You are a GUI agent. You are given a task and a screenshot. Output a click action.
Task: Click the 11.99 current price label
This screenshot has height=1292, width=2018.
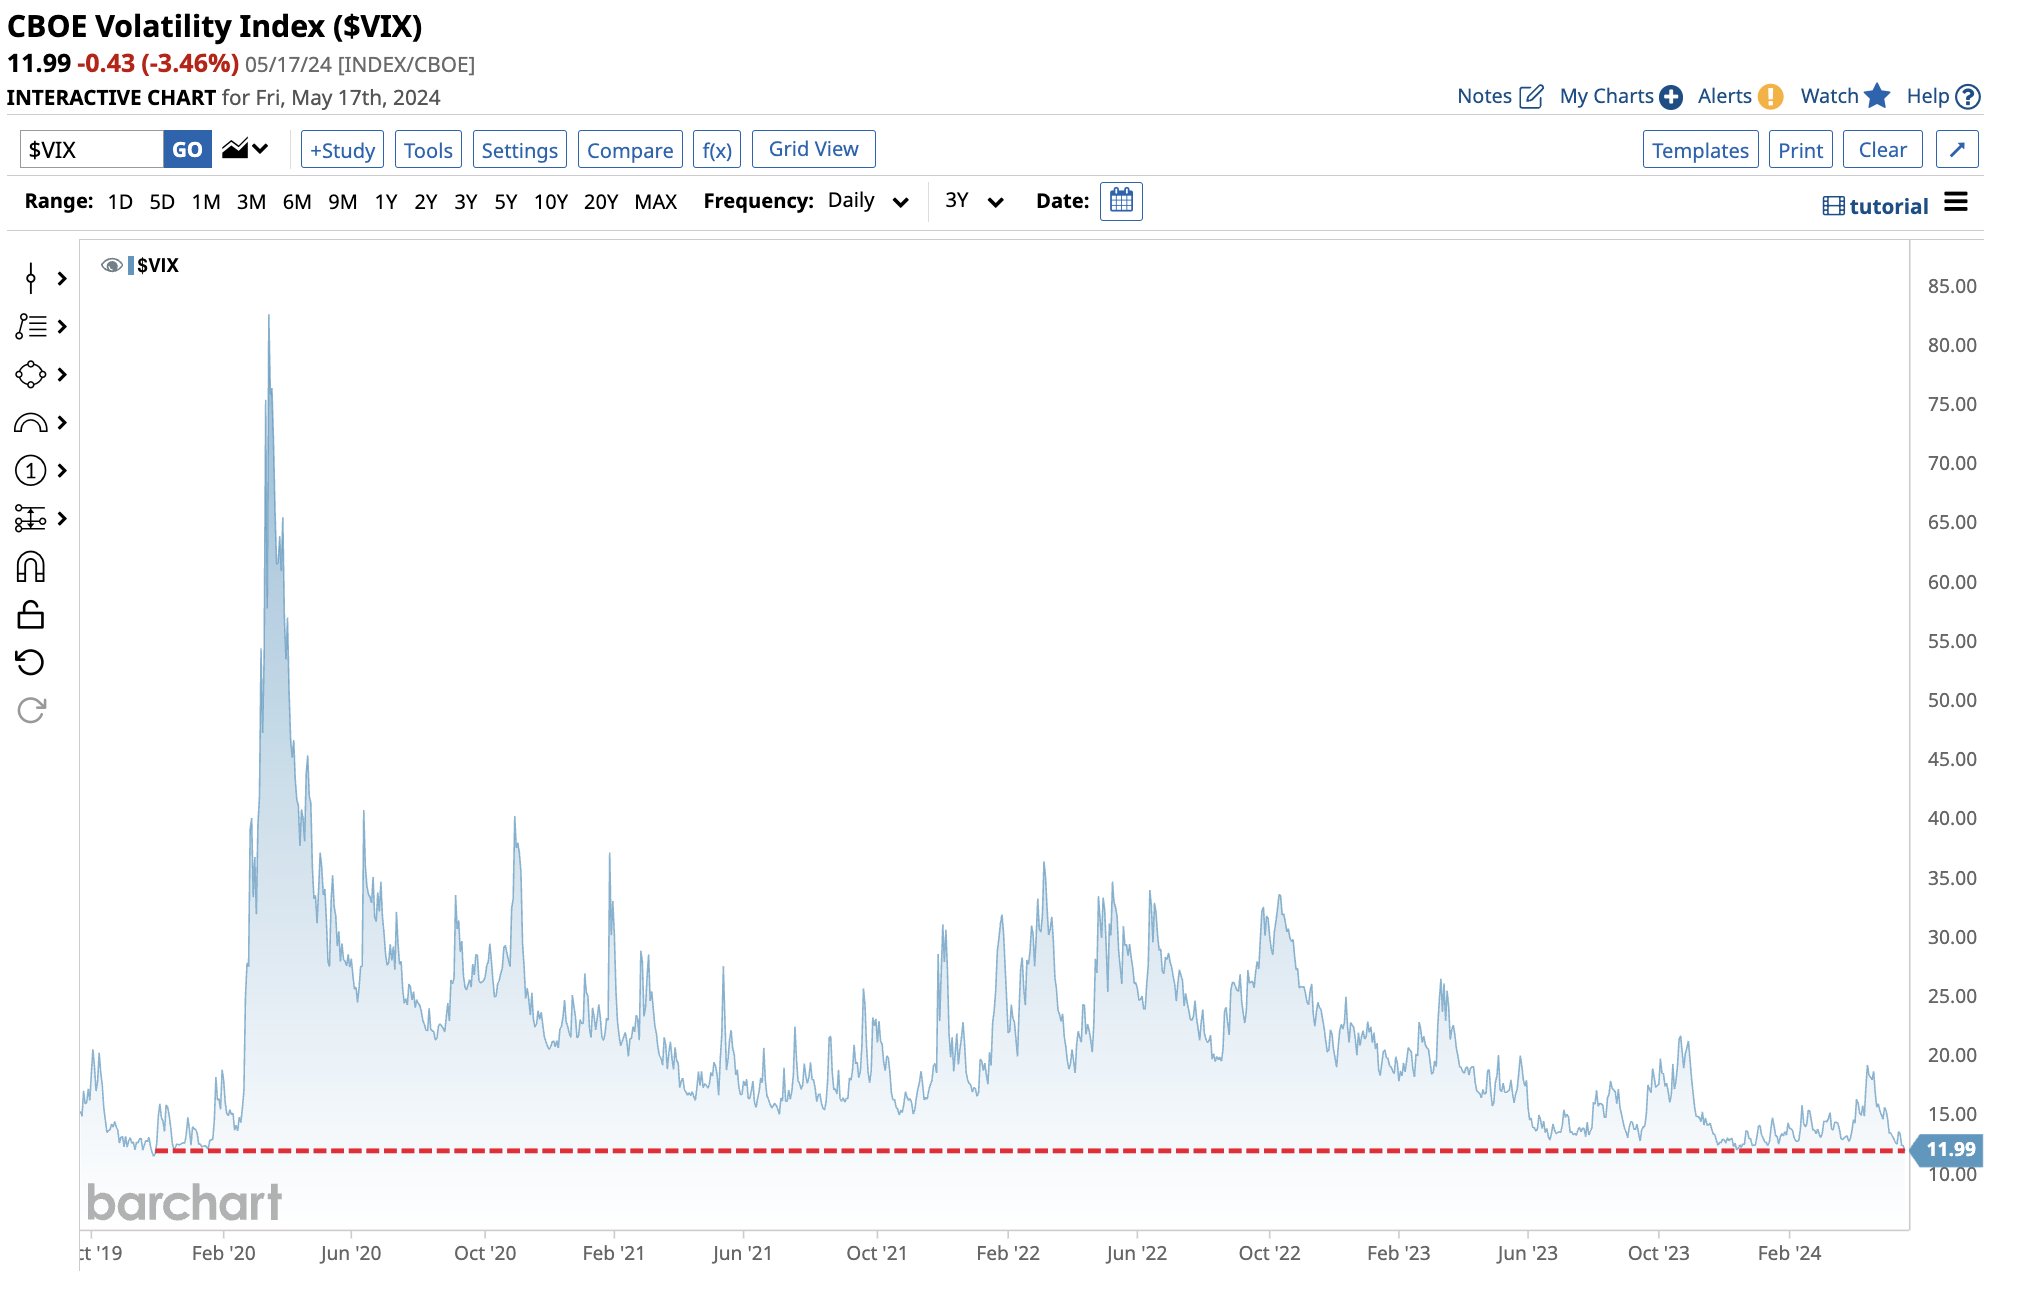click(1947, 1149)
